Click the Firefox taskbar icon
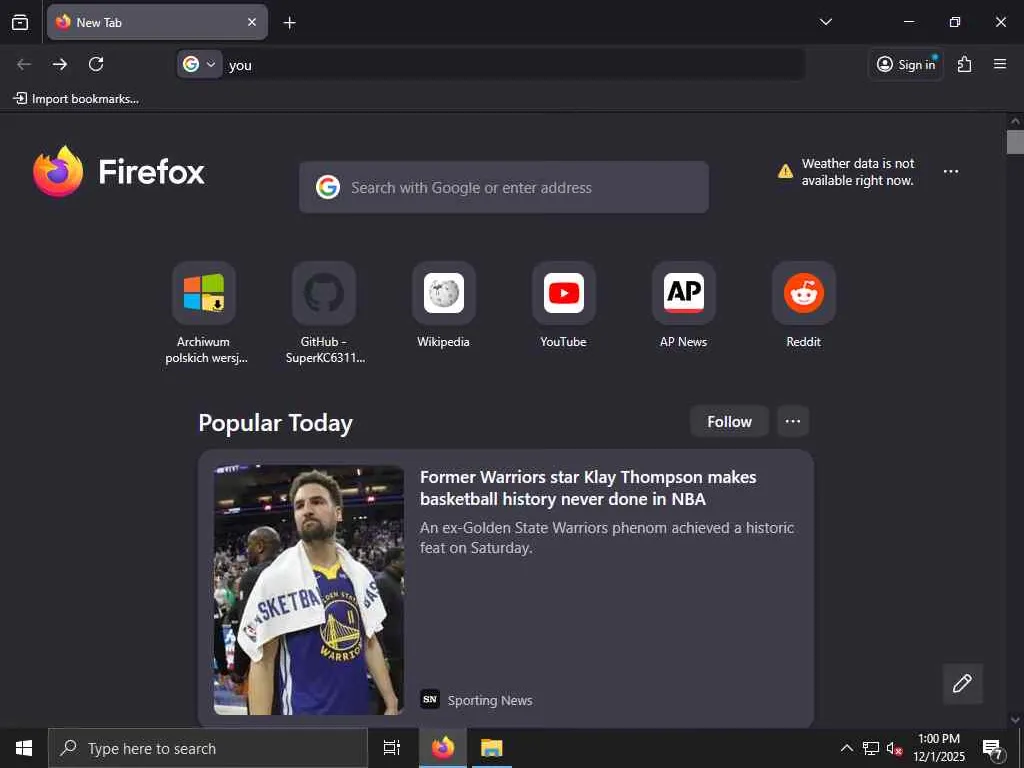The height and width of the screenshot is (768, 1024). tap(443, 748)
